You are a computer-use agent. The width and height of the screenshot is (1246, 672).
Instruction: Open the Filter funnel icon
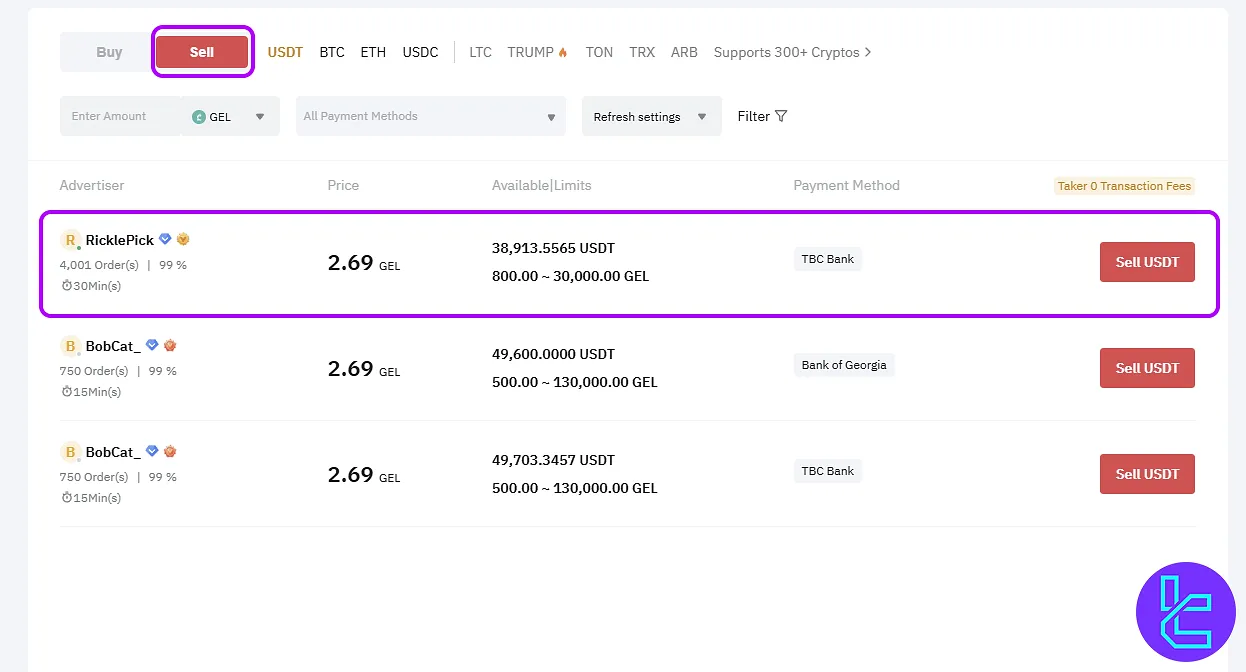tap(781, 116)
